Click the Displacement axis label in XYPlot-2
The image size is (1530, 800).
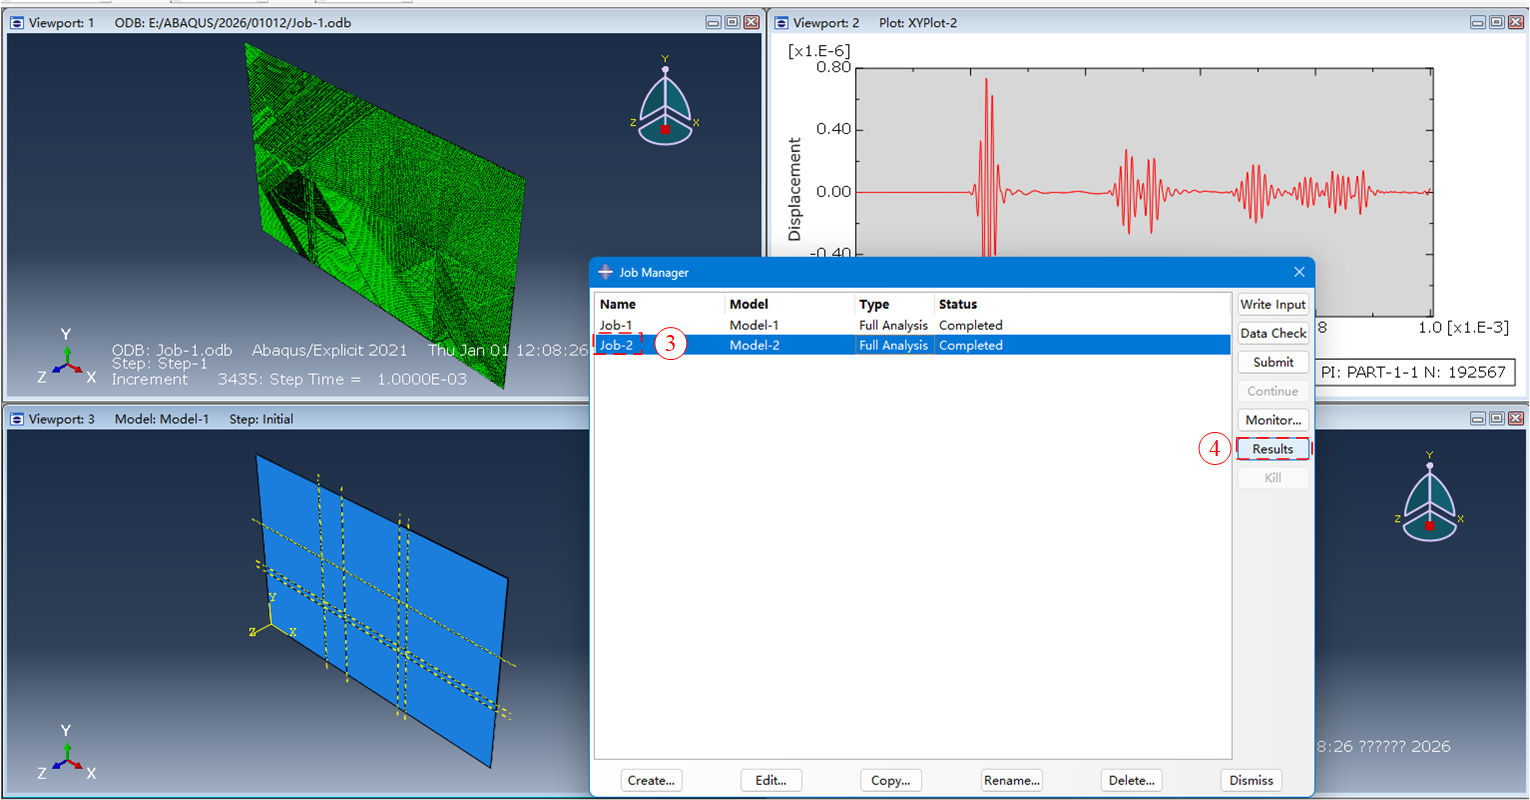pos(795,189)
